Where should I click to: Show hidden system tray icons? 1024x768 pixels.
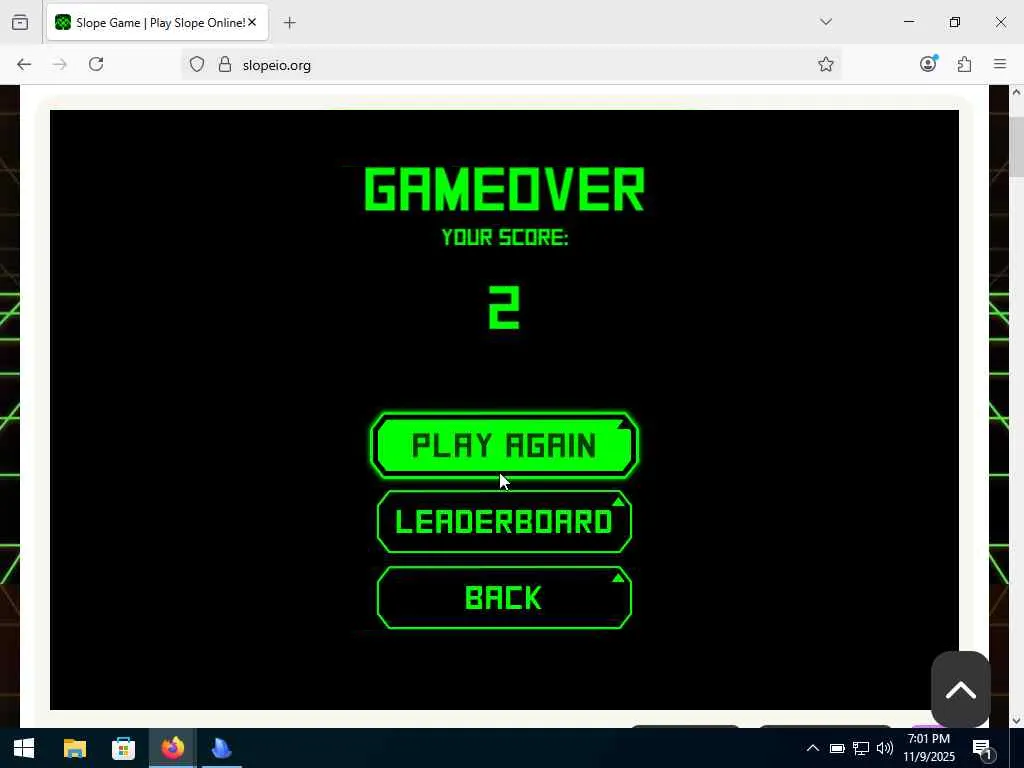812,748
